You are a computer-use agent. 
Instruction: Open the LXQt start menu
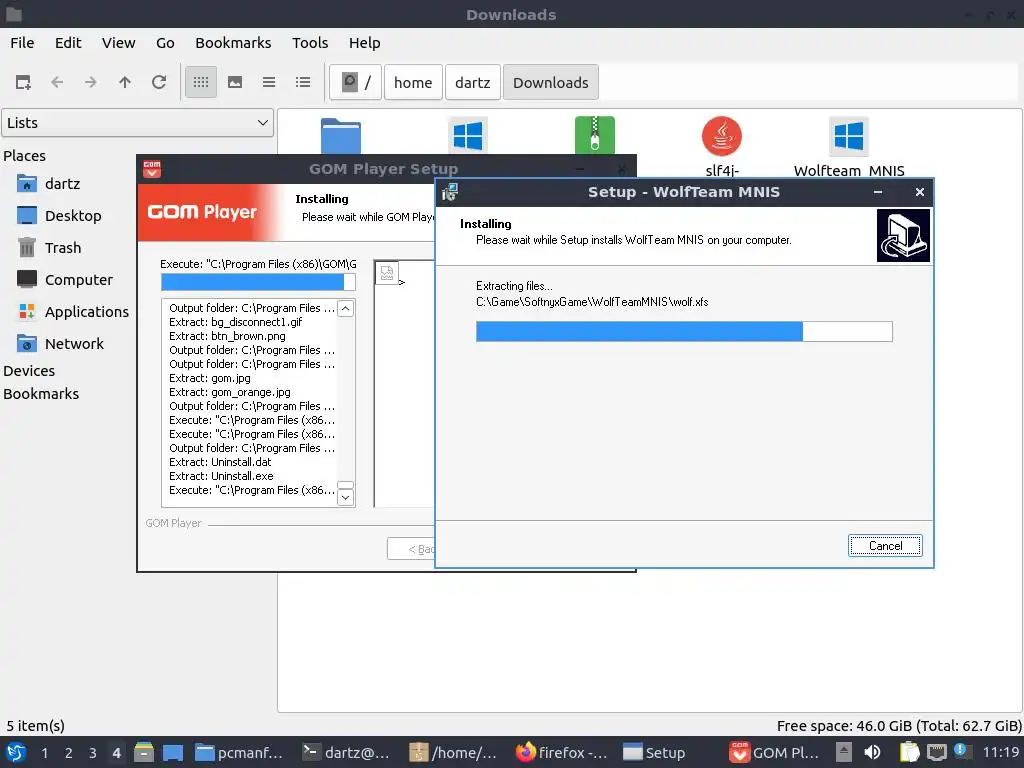16,752
